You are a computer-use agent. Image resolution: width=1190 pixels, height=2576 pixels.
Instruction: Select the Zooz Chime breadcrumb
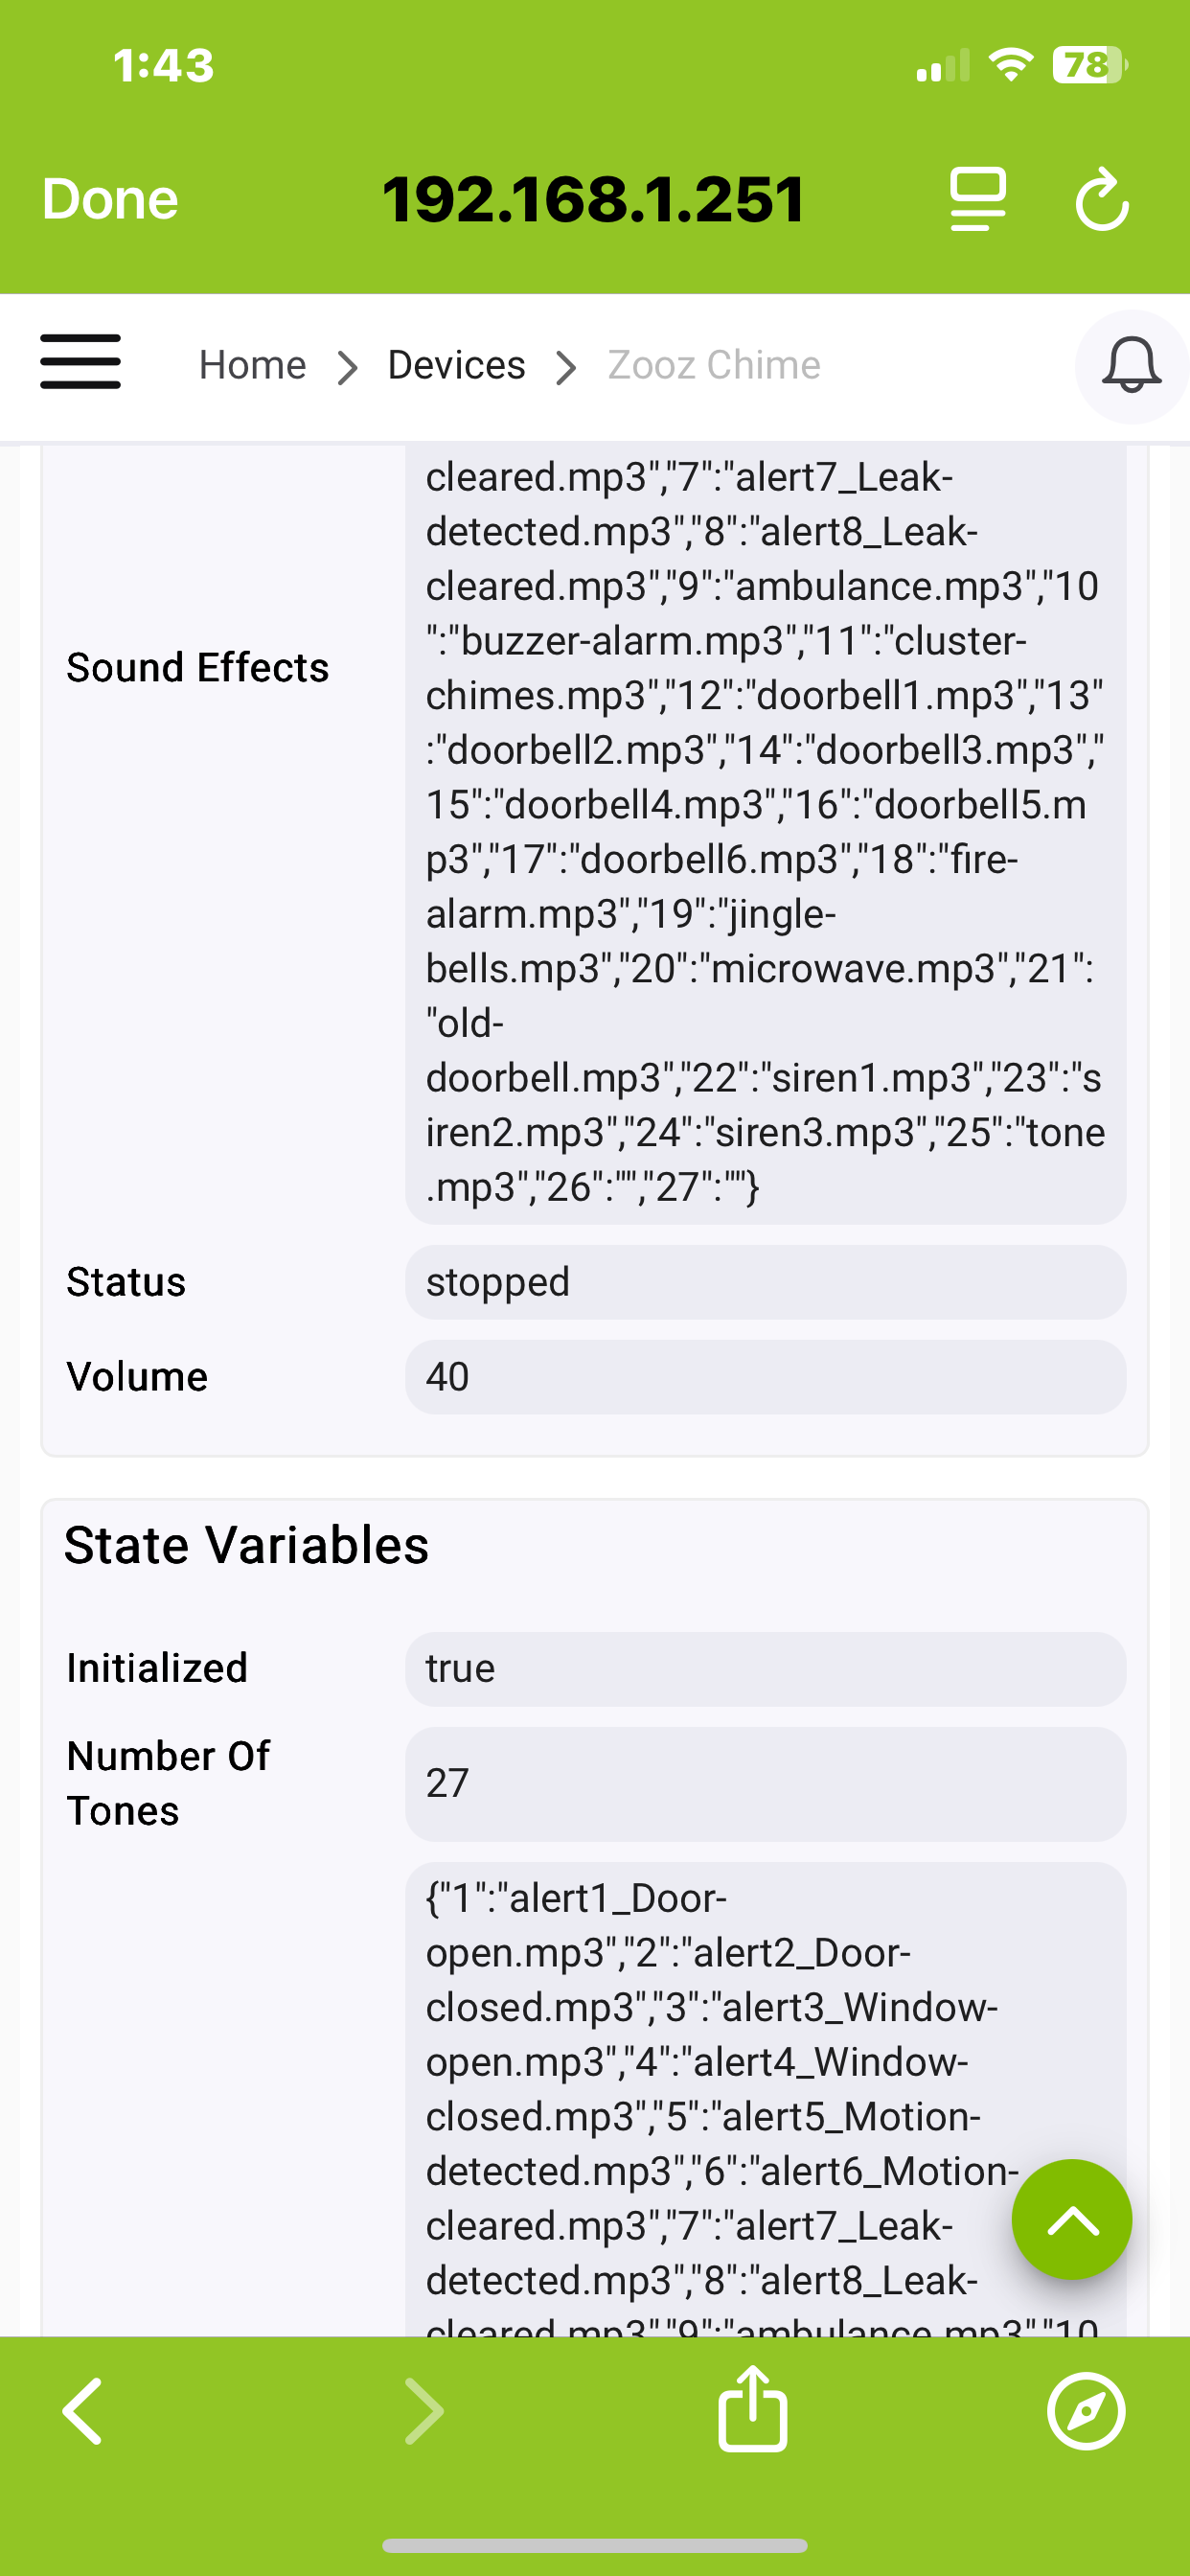click(x=714, y=366)
